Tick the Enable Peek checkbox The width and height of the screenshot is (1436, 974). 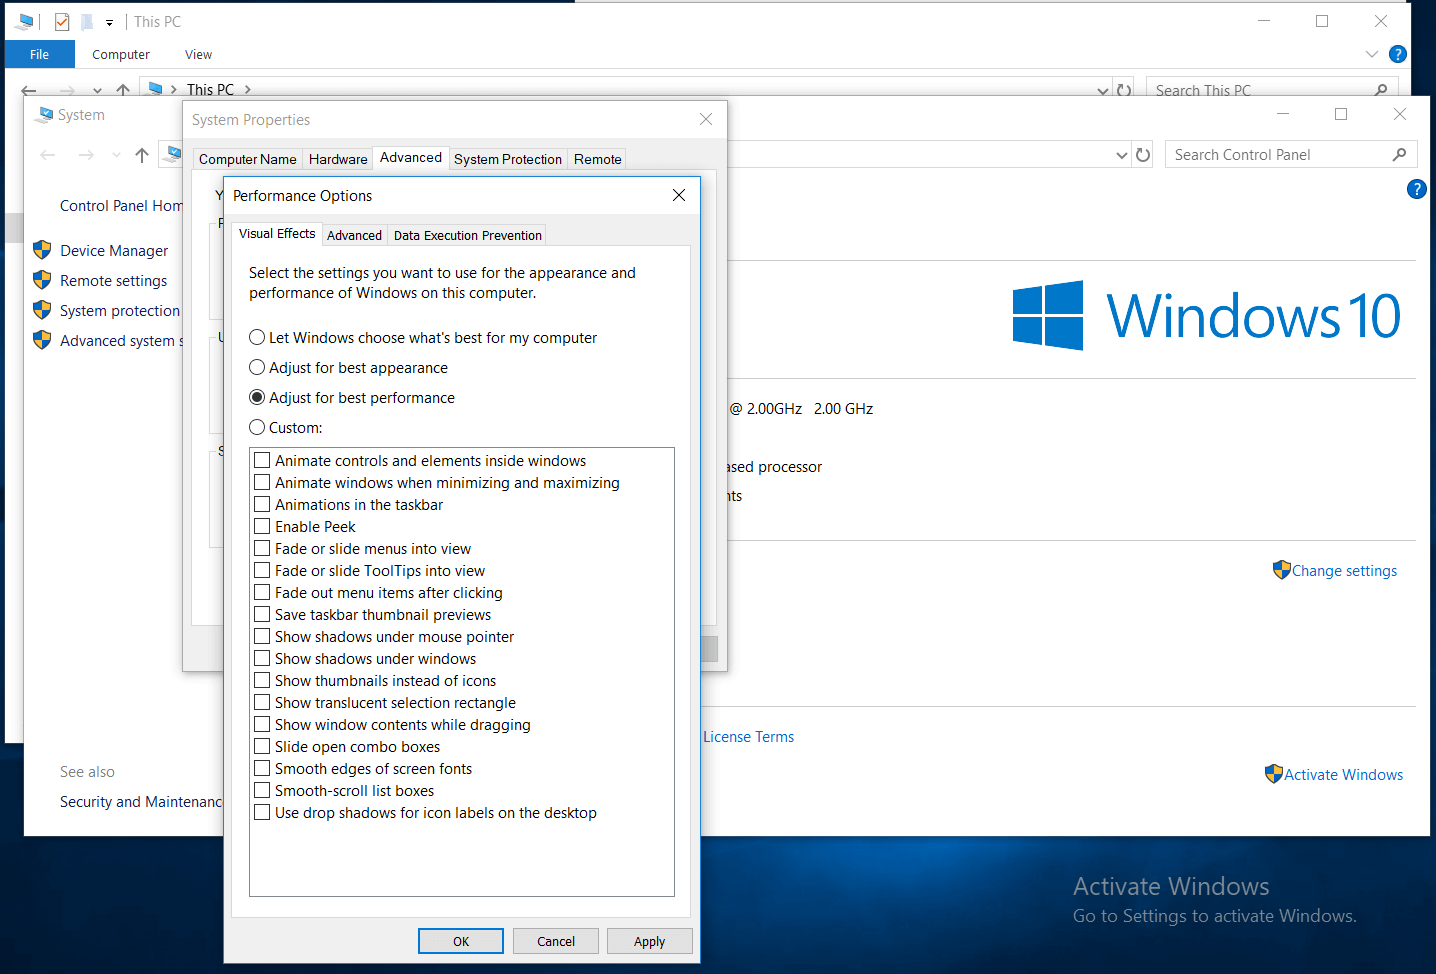point(262,526)
